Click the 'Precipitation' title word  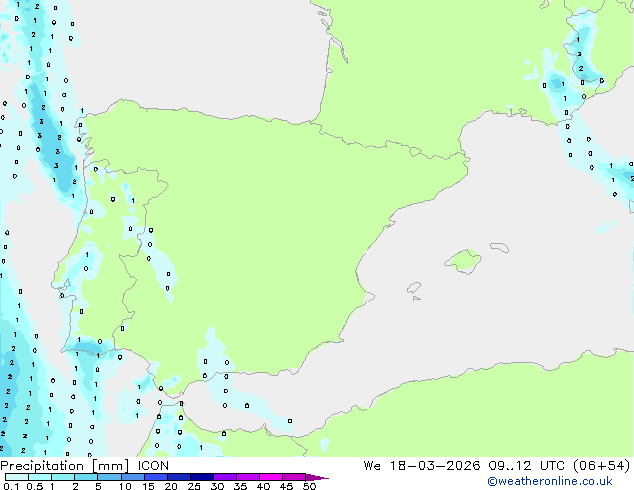tap(42, 466)
